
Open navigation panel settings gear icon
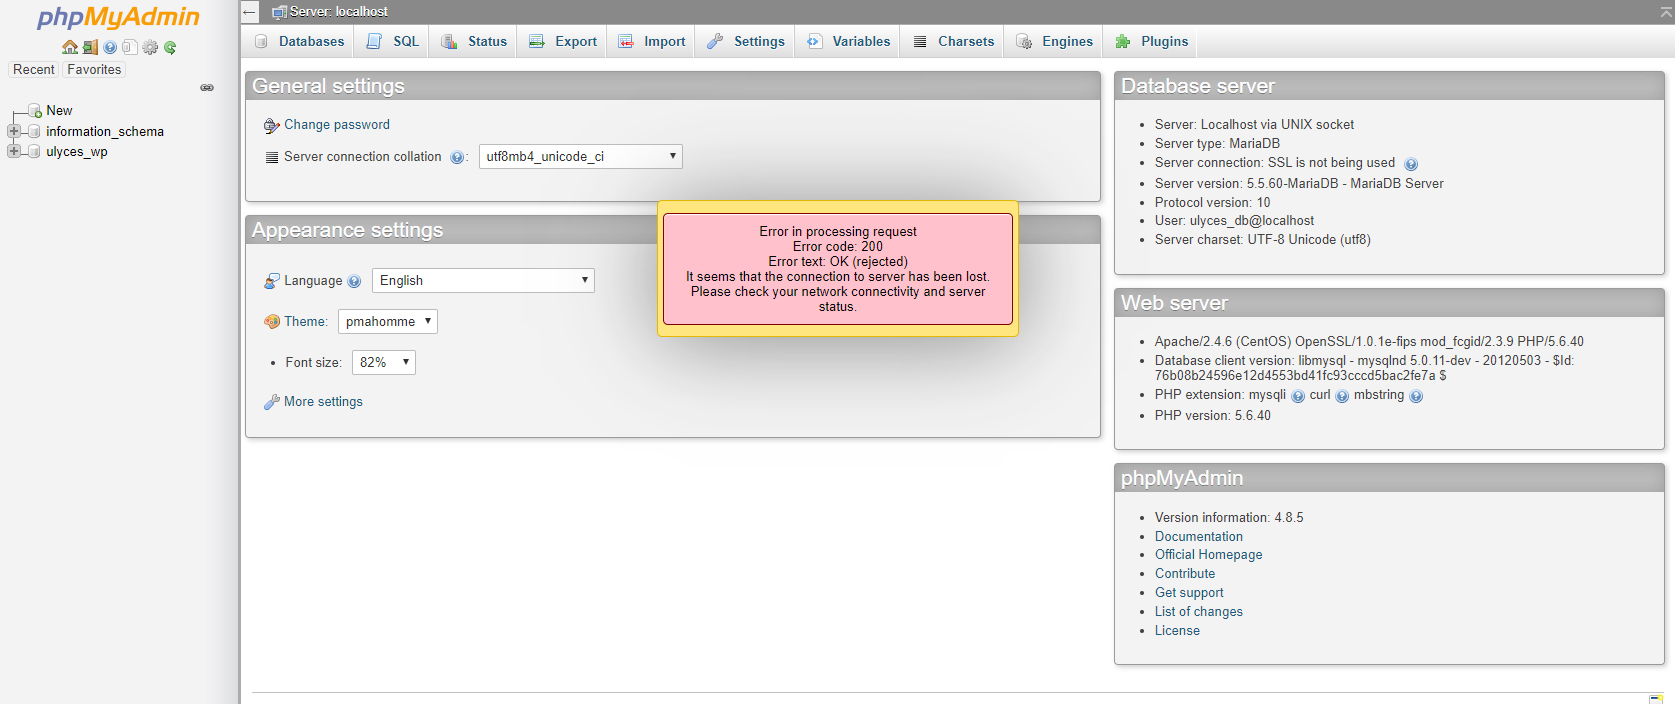(150, 47)
